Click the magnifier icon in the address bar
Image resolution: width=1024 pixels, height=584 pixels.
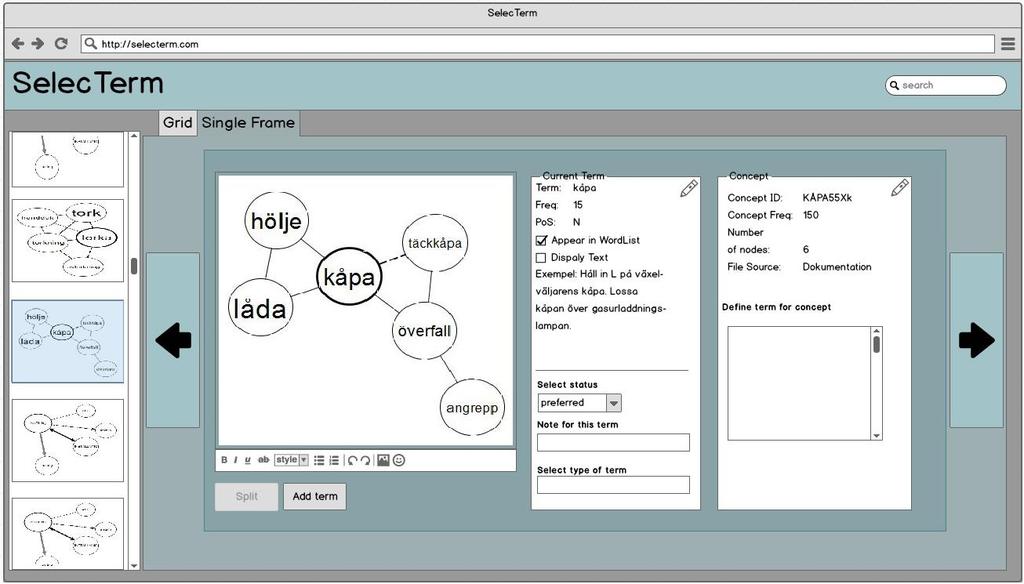(91, 44)
